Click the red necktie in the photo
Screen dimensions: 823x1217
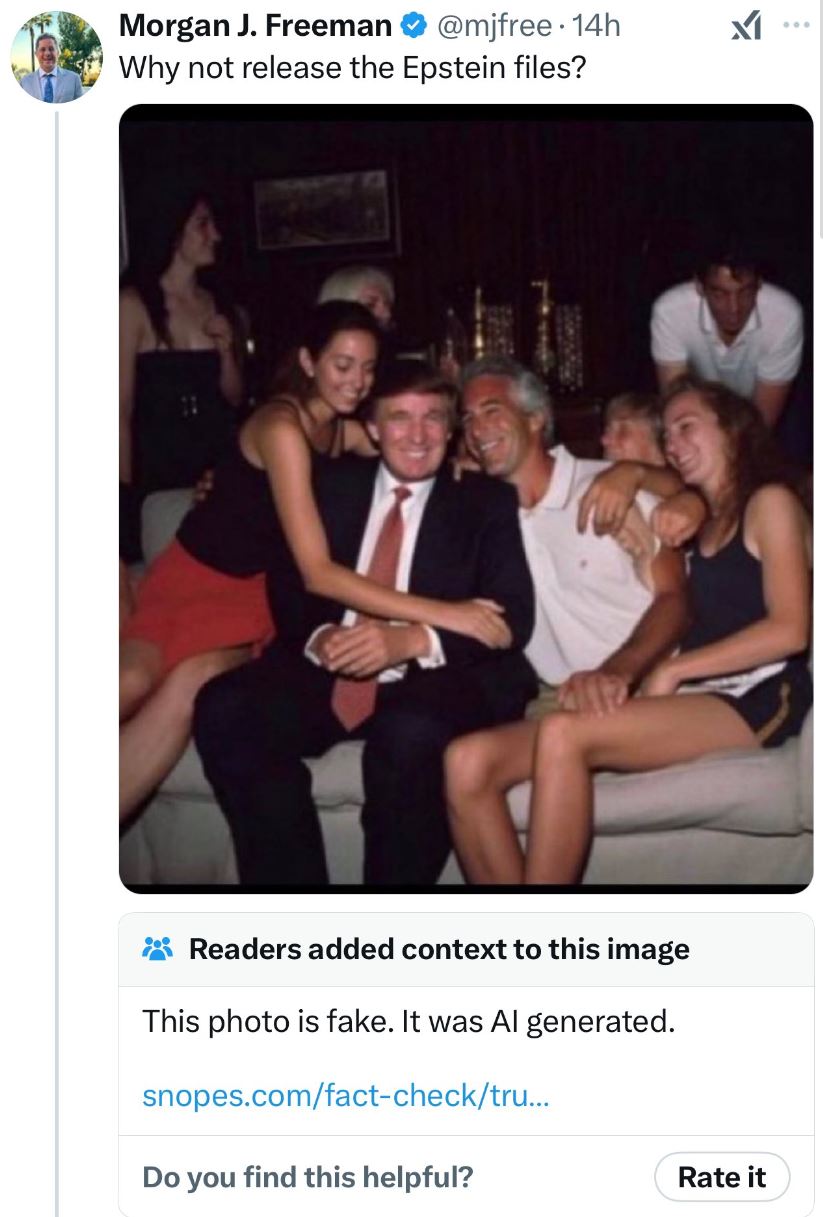pyautogui.click(x=377, y=600)
